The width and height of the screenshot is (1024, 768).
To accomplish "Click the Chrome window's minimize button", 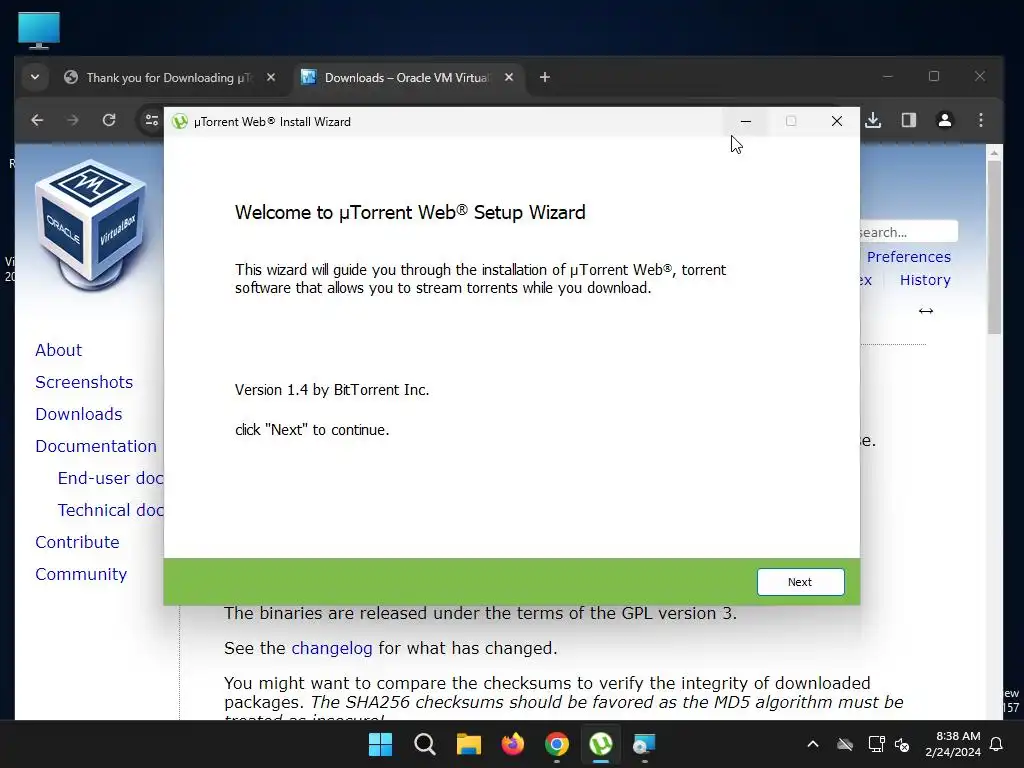I will pyautogui.click(x=888, y=76).
